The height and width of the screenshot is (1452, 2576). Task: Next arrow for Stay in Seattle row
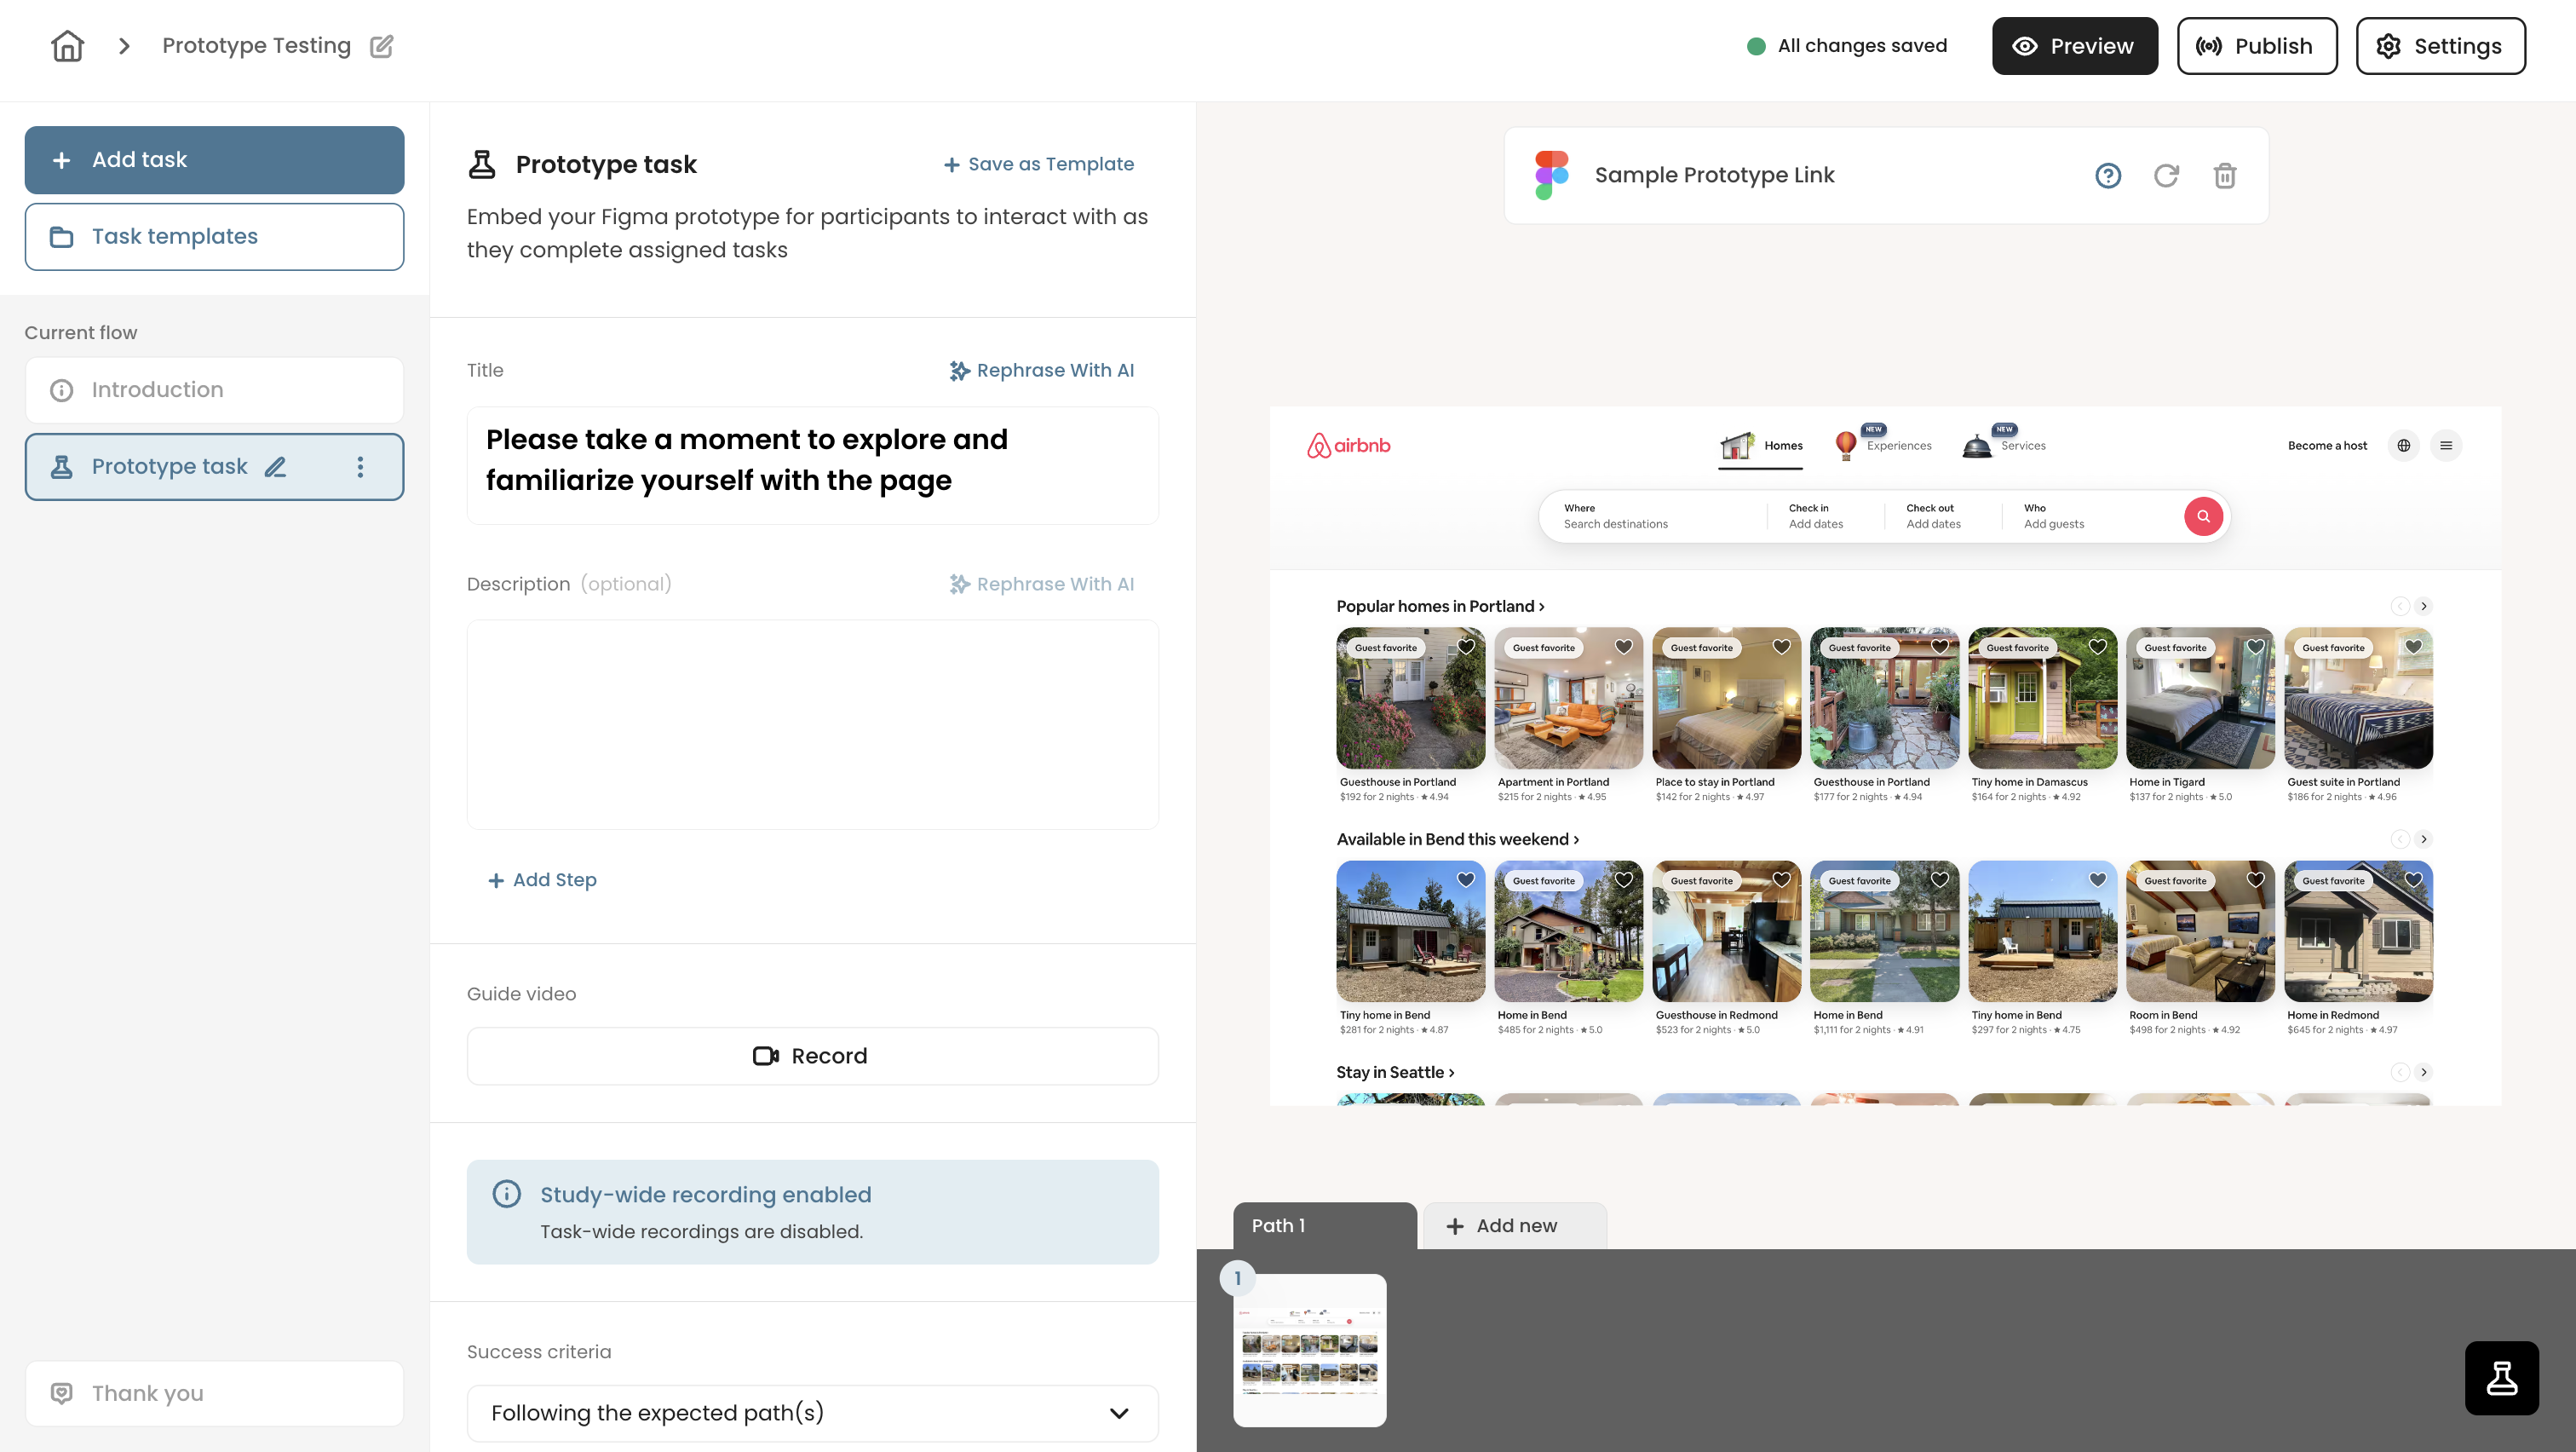[x=2424, y=1072]
